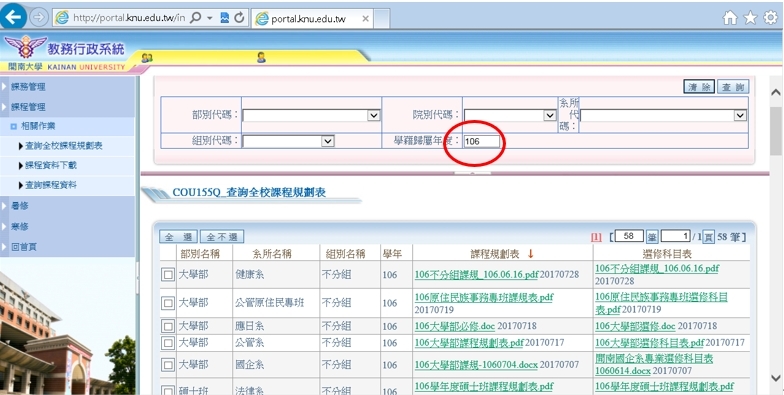Click the red [1] page number link
The height and width of the screenshot is (395, 784).
coord(596,237)
